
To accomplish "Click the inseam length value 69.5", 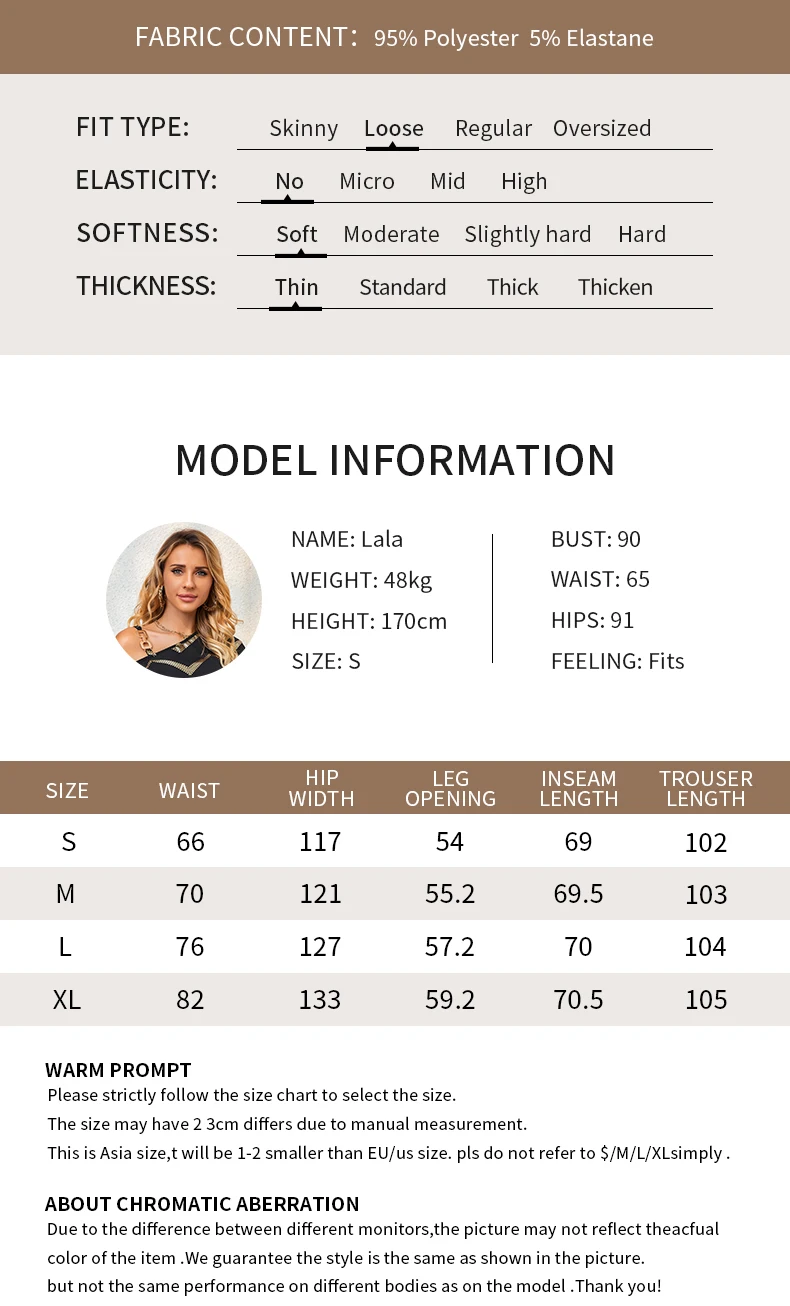I will [578, 894].
